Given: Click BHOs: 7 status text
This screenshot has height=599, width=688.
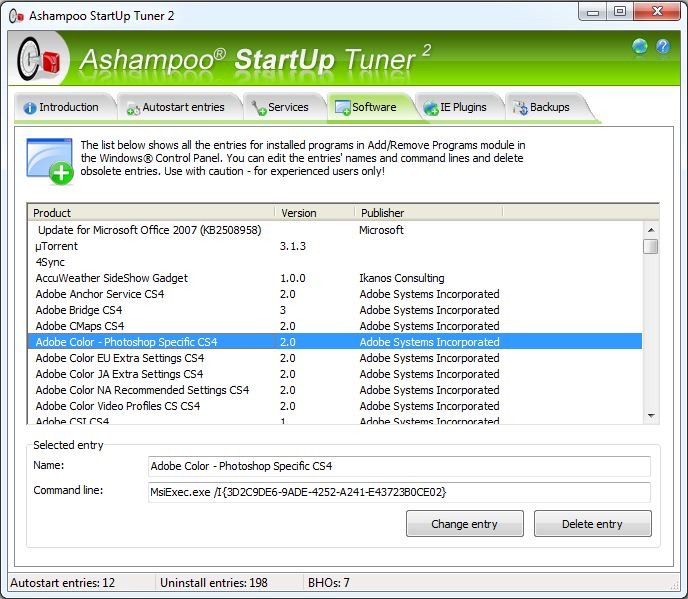Looking at the screenshot, I should coord(329,583).
